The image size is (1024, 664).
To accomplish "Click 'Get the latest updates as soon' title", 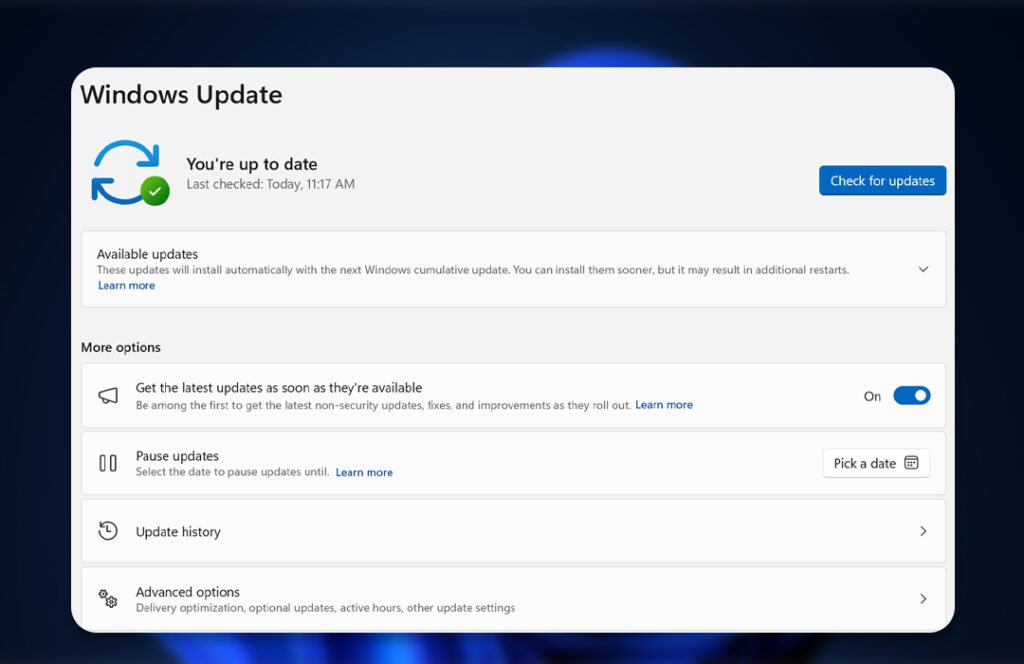I will pos(279,388).
